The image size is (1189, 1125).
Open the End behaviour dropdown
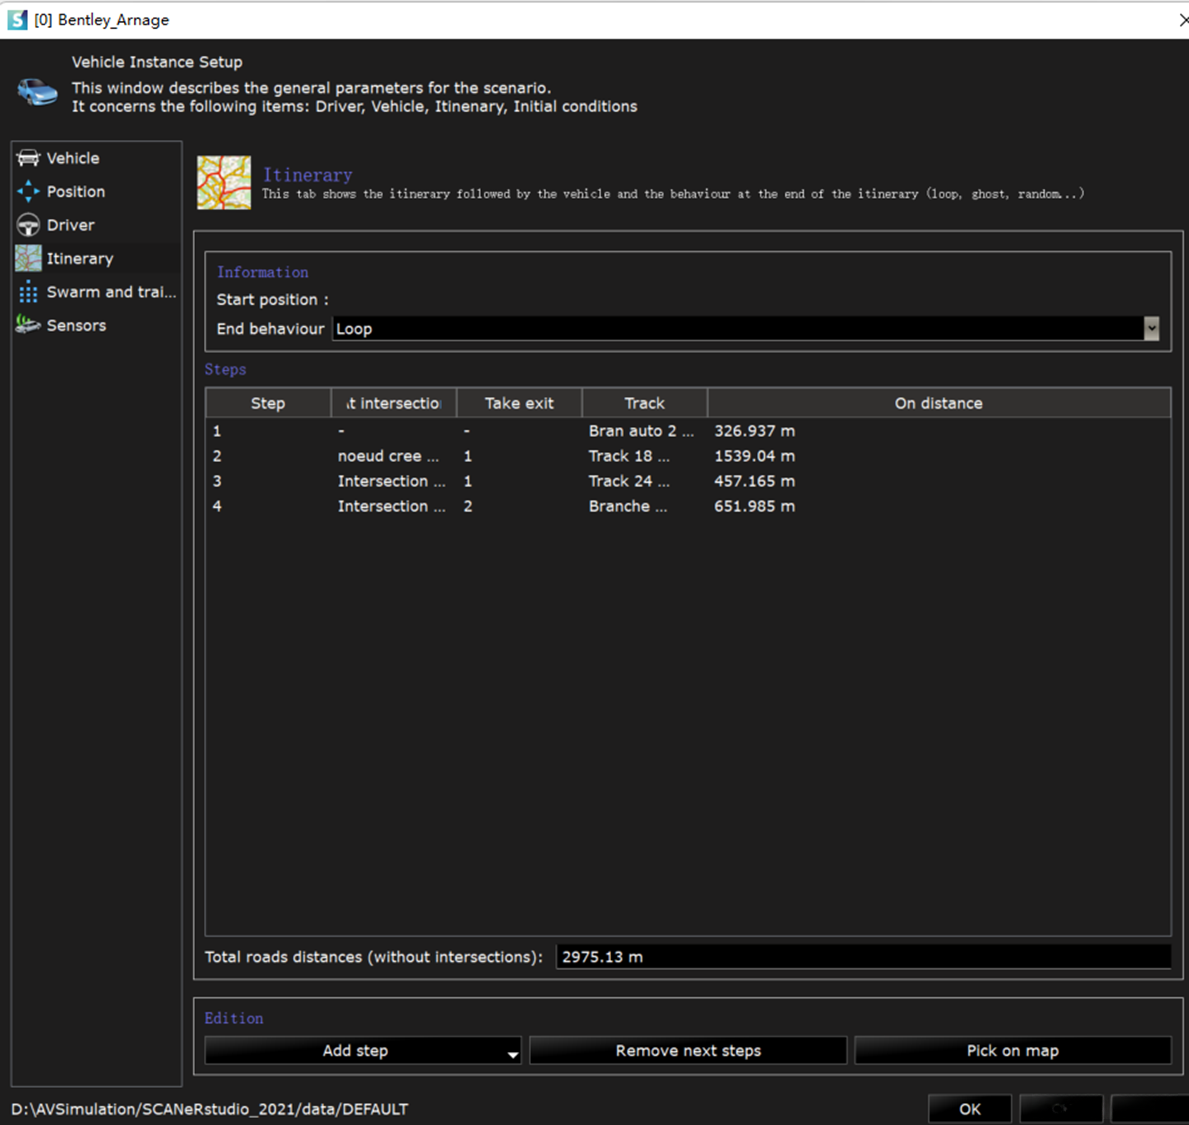[x=746, y=328]
